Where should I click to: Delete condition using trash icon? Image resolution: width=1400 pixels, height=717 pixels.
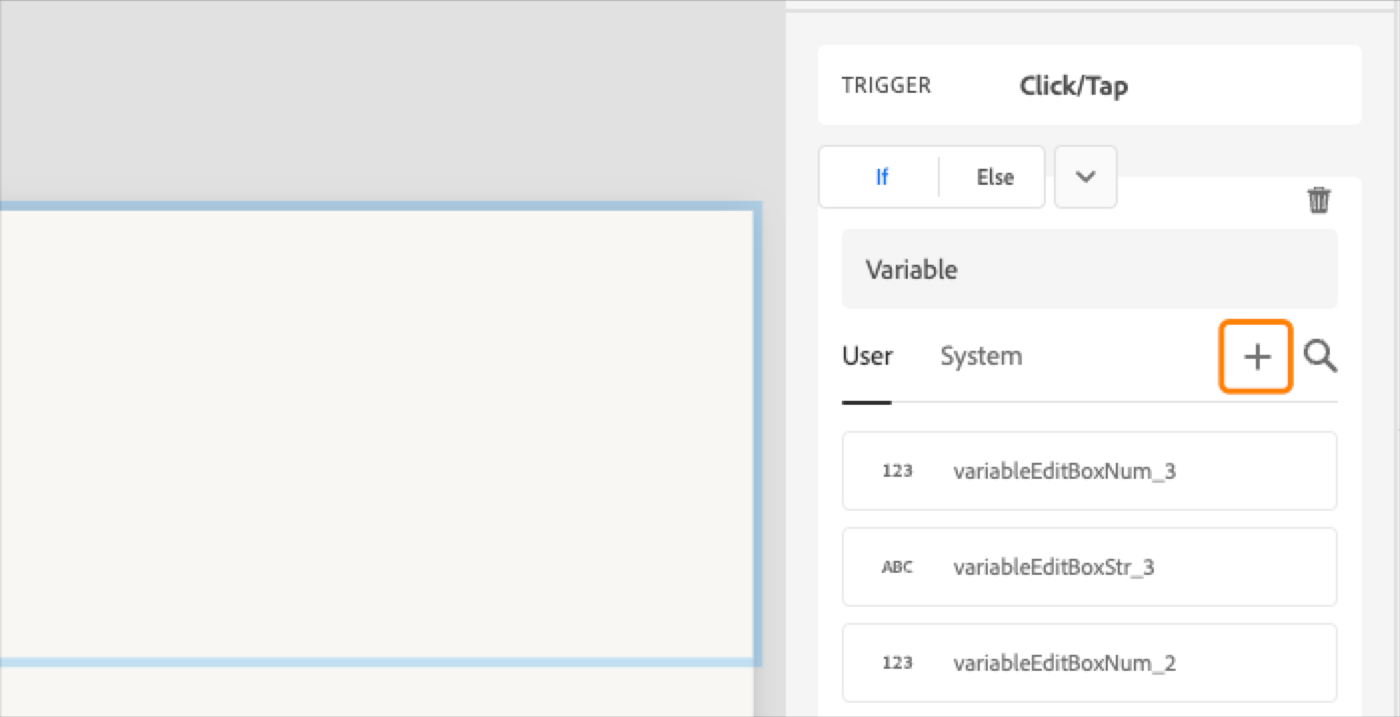click(1319, 200)
